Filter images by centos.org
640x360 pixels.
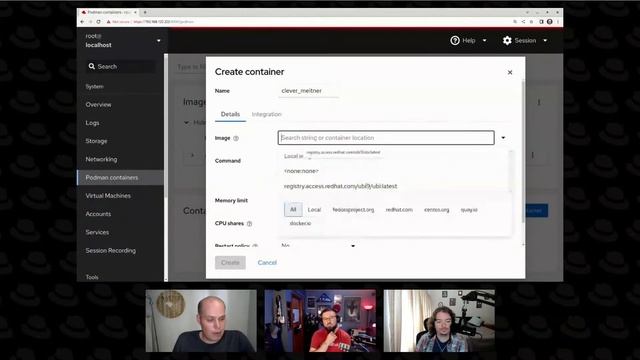coord(436,210)
